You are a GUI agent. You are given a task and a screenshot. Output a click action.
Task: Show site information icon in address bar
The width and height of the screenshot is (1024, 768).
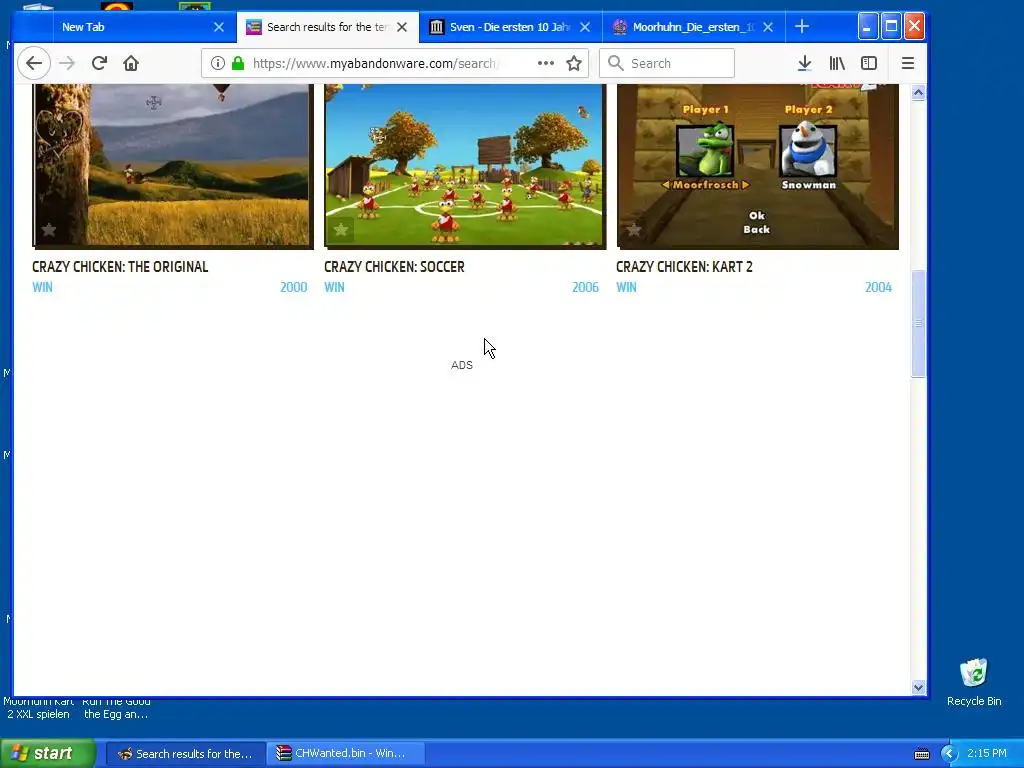(x=217, y=63)
